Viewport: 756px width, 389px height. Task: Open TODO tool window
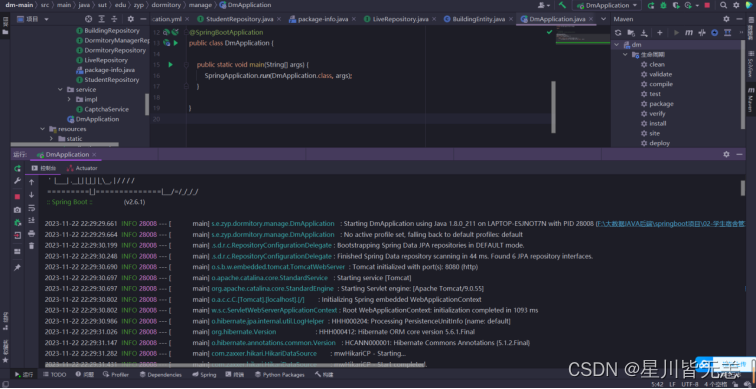point(54,375)
